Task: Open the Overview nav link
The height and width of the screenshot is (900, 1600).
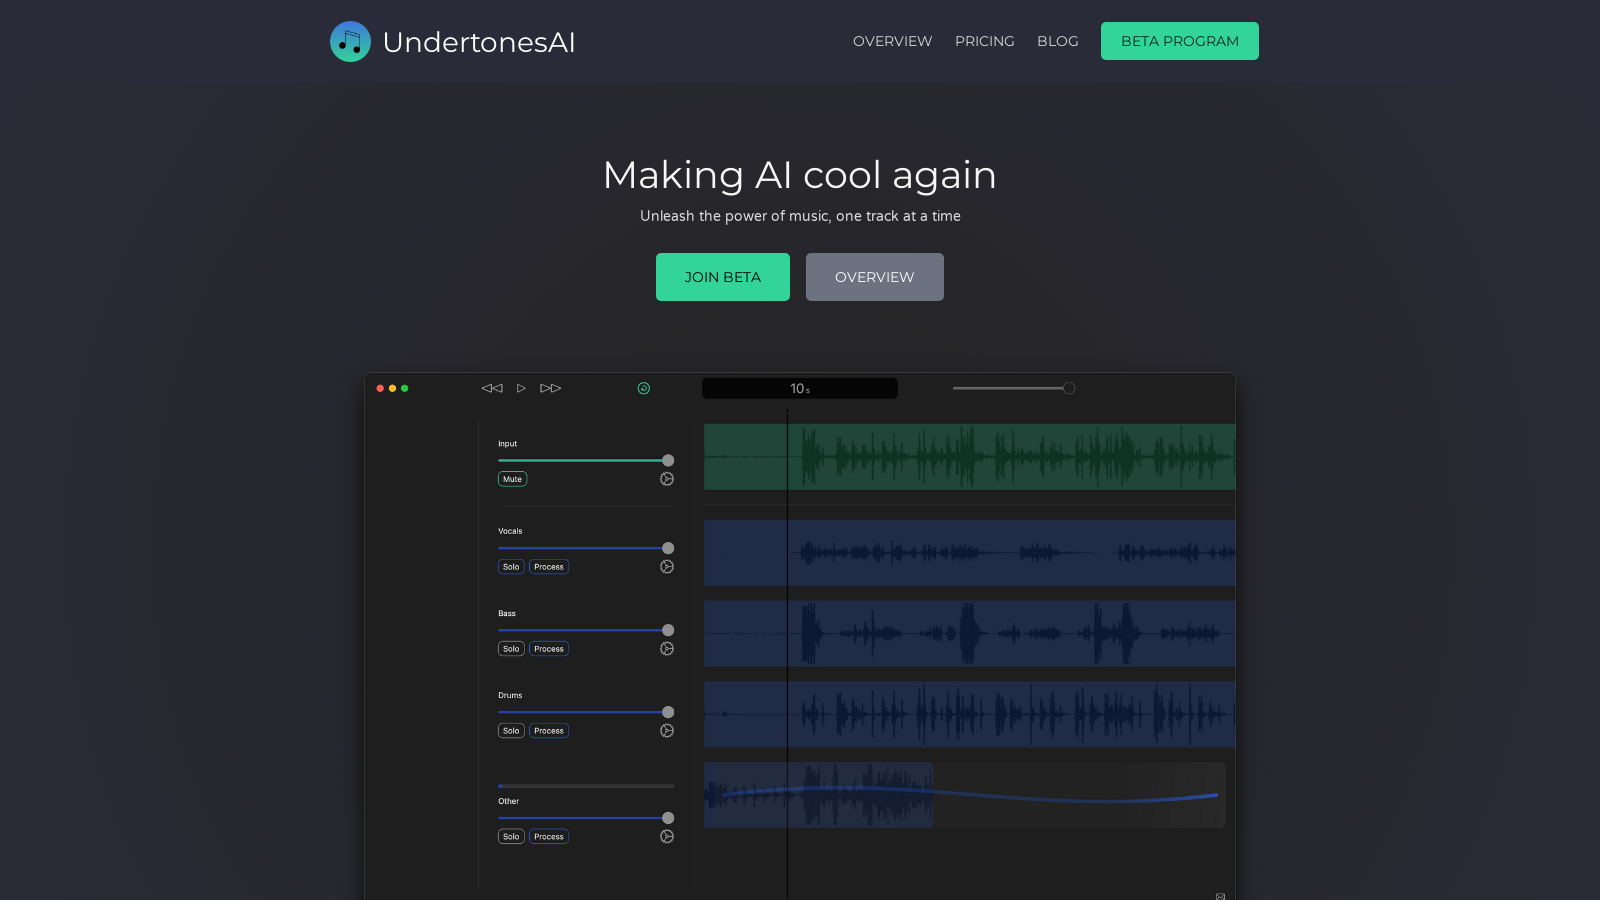Action: click(892, 41)
